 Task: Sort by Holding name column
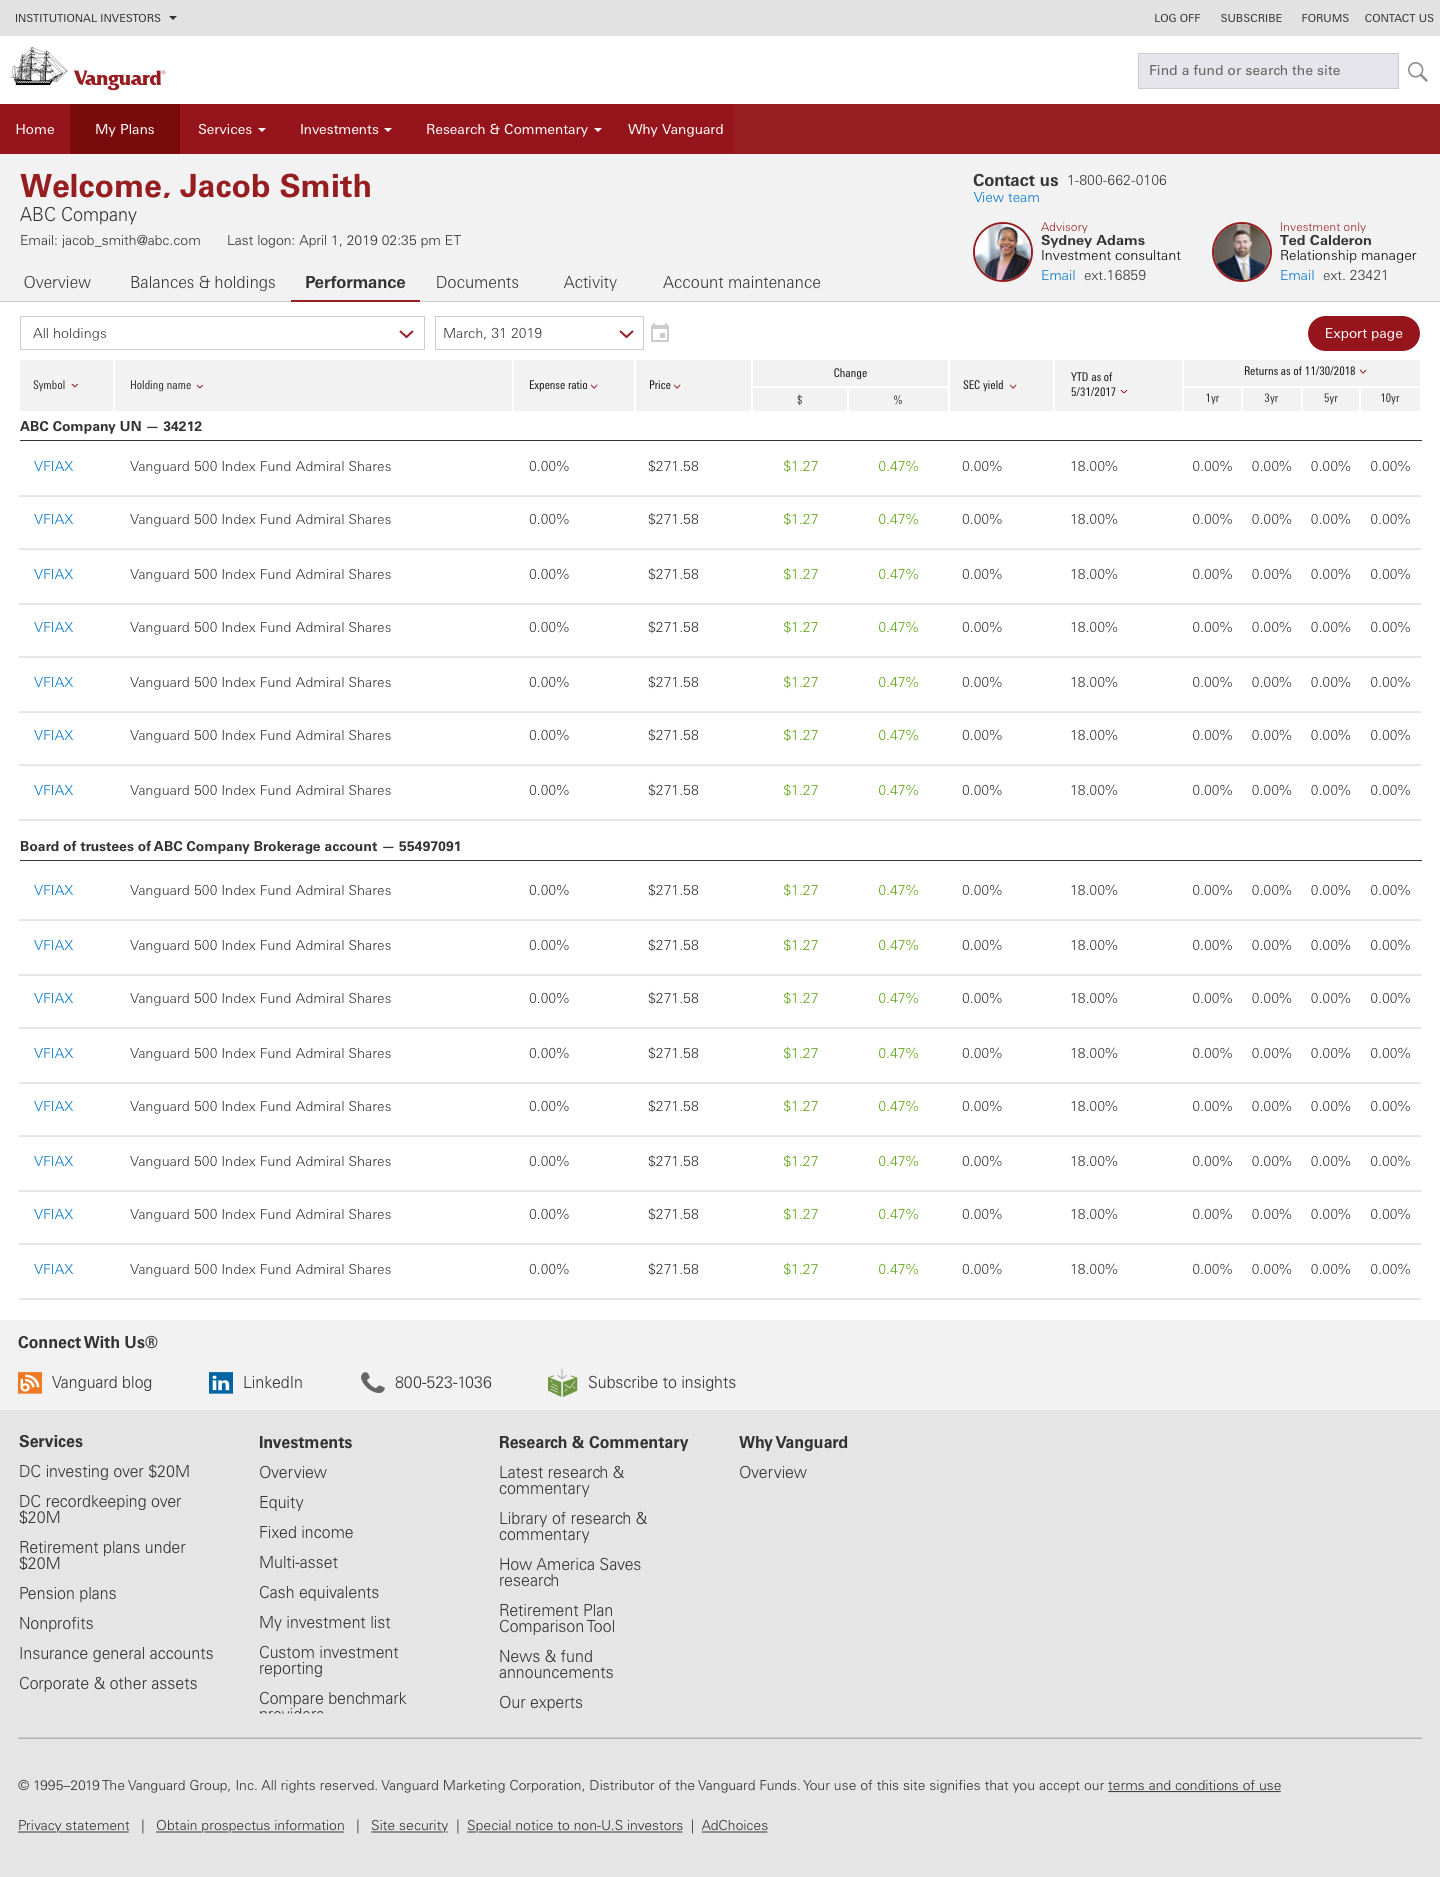167,385
